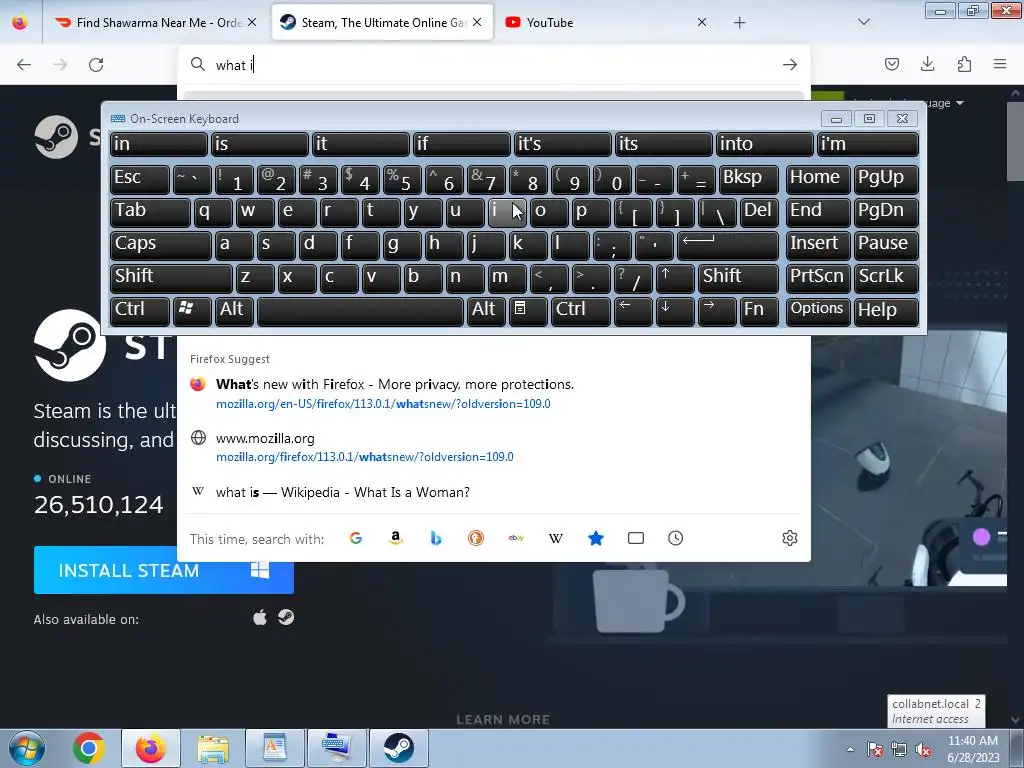Image resolution: width=1024 pixels, height=768 pixels.
Task: Select Wikipedia What Is a Woman suggestion
Action: (x=494, y=492)
